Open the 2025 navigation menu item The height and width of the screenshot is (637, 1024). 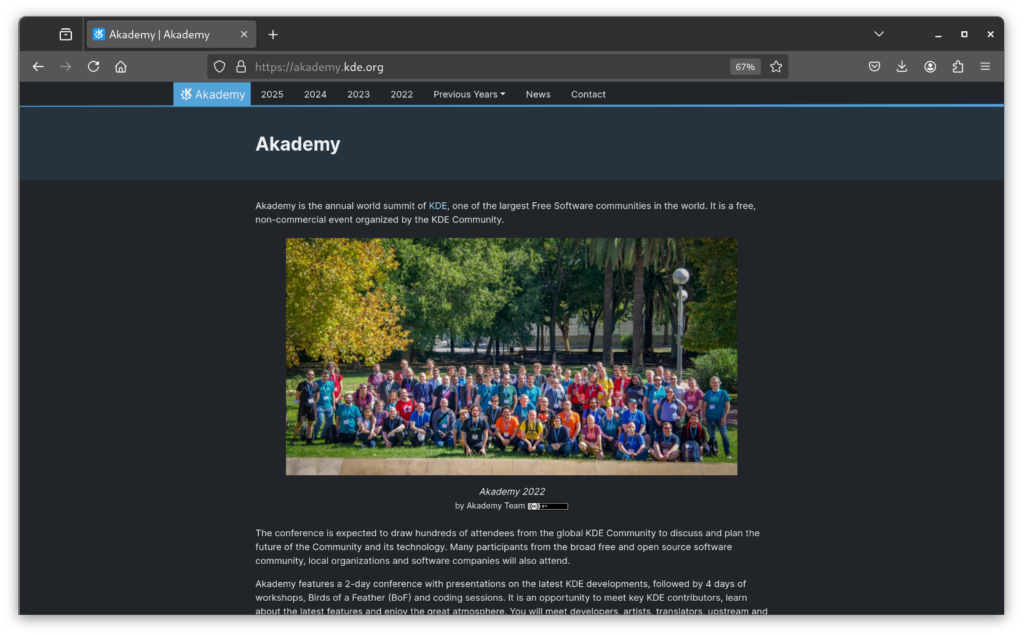[272, 94]
